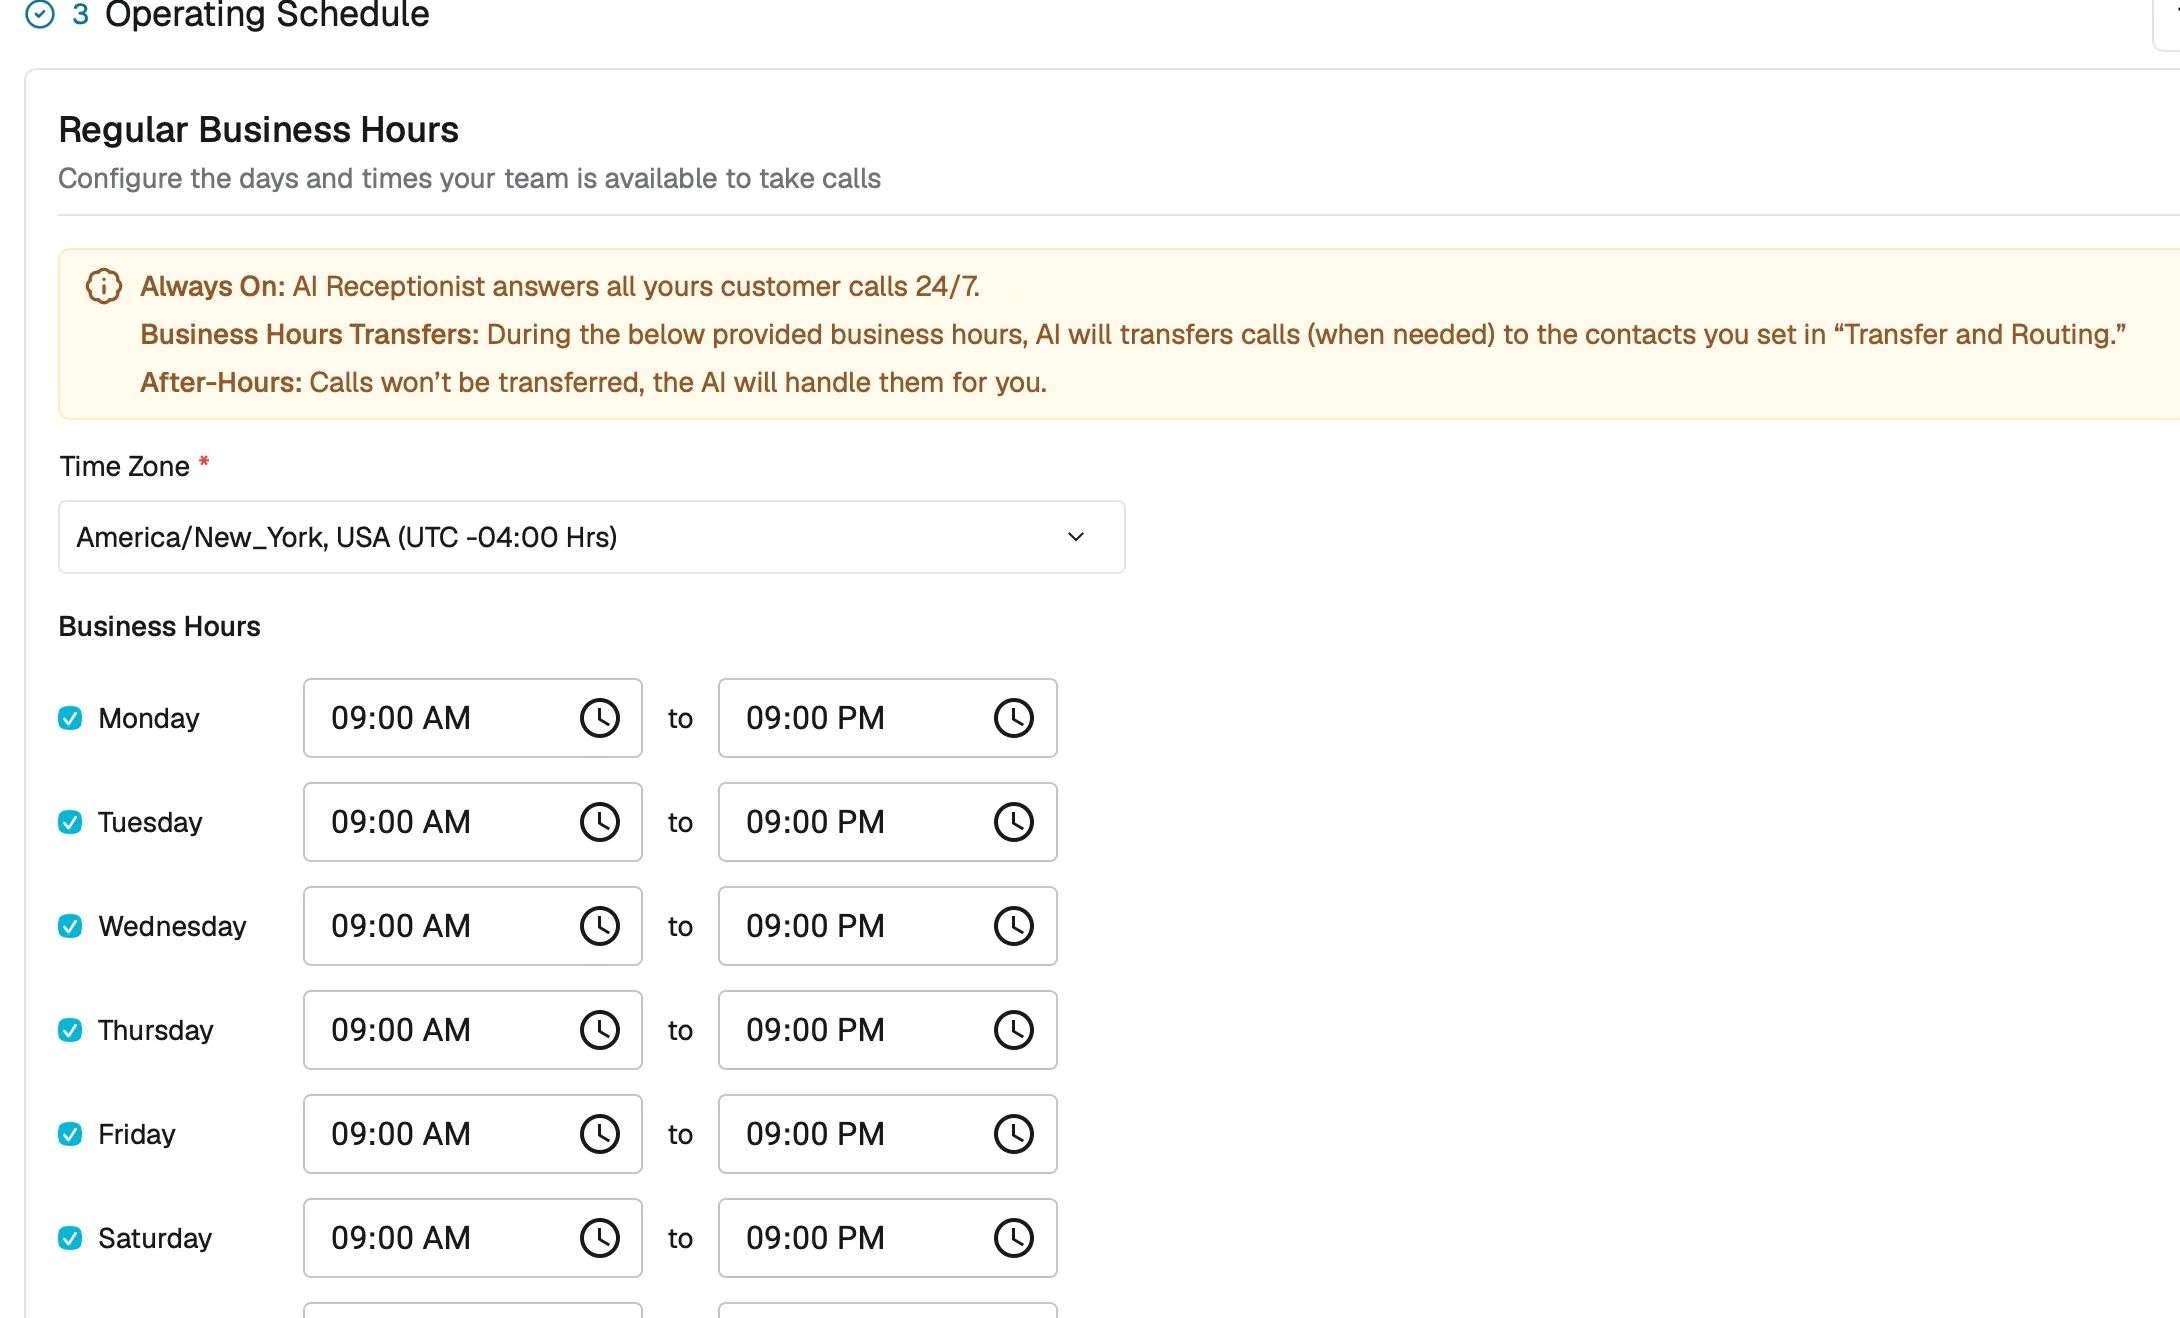The height and width of the screenshot is (1318, 2180).
Task: Click the Saturday day label
Action: coord(155,1238)
